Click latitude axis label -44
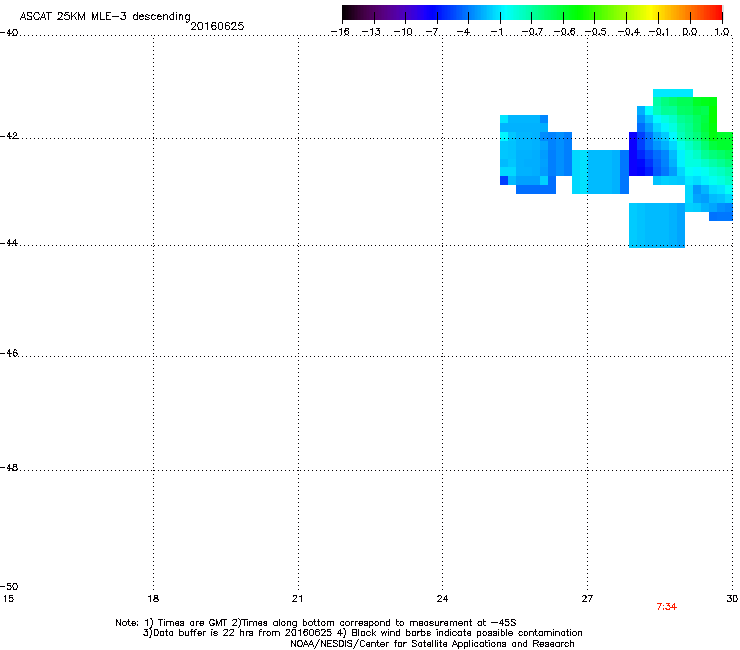 pyautogui.click(x=9, y=243)
